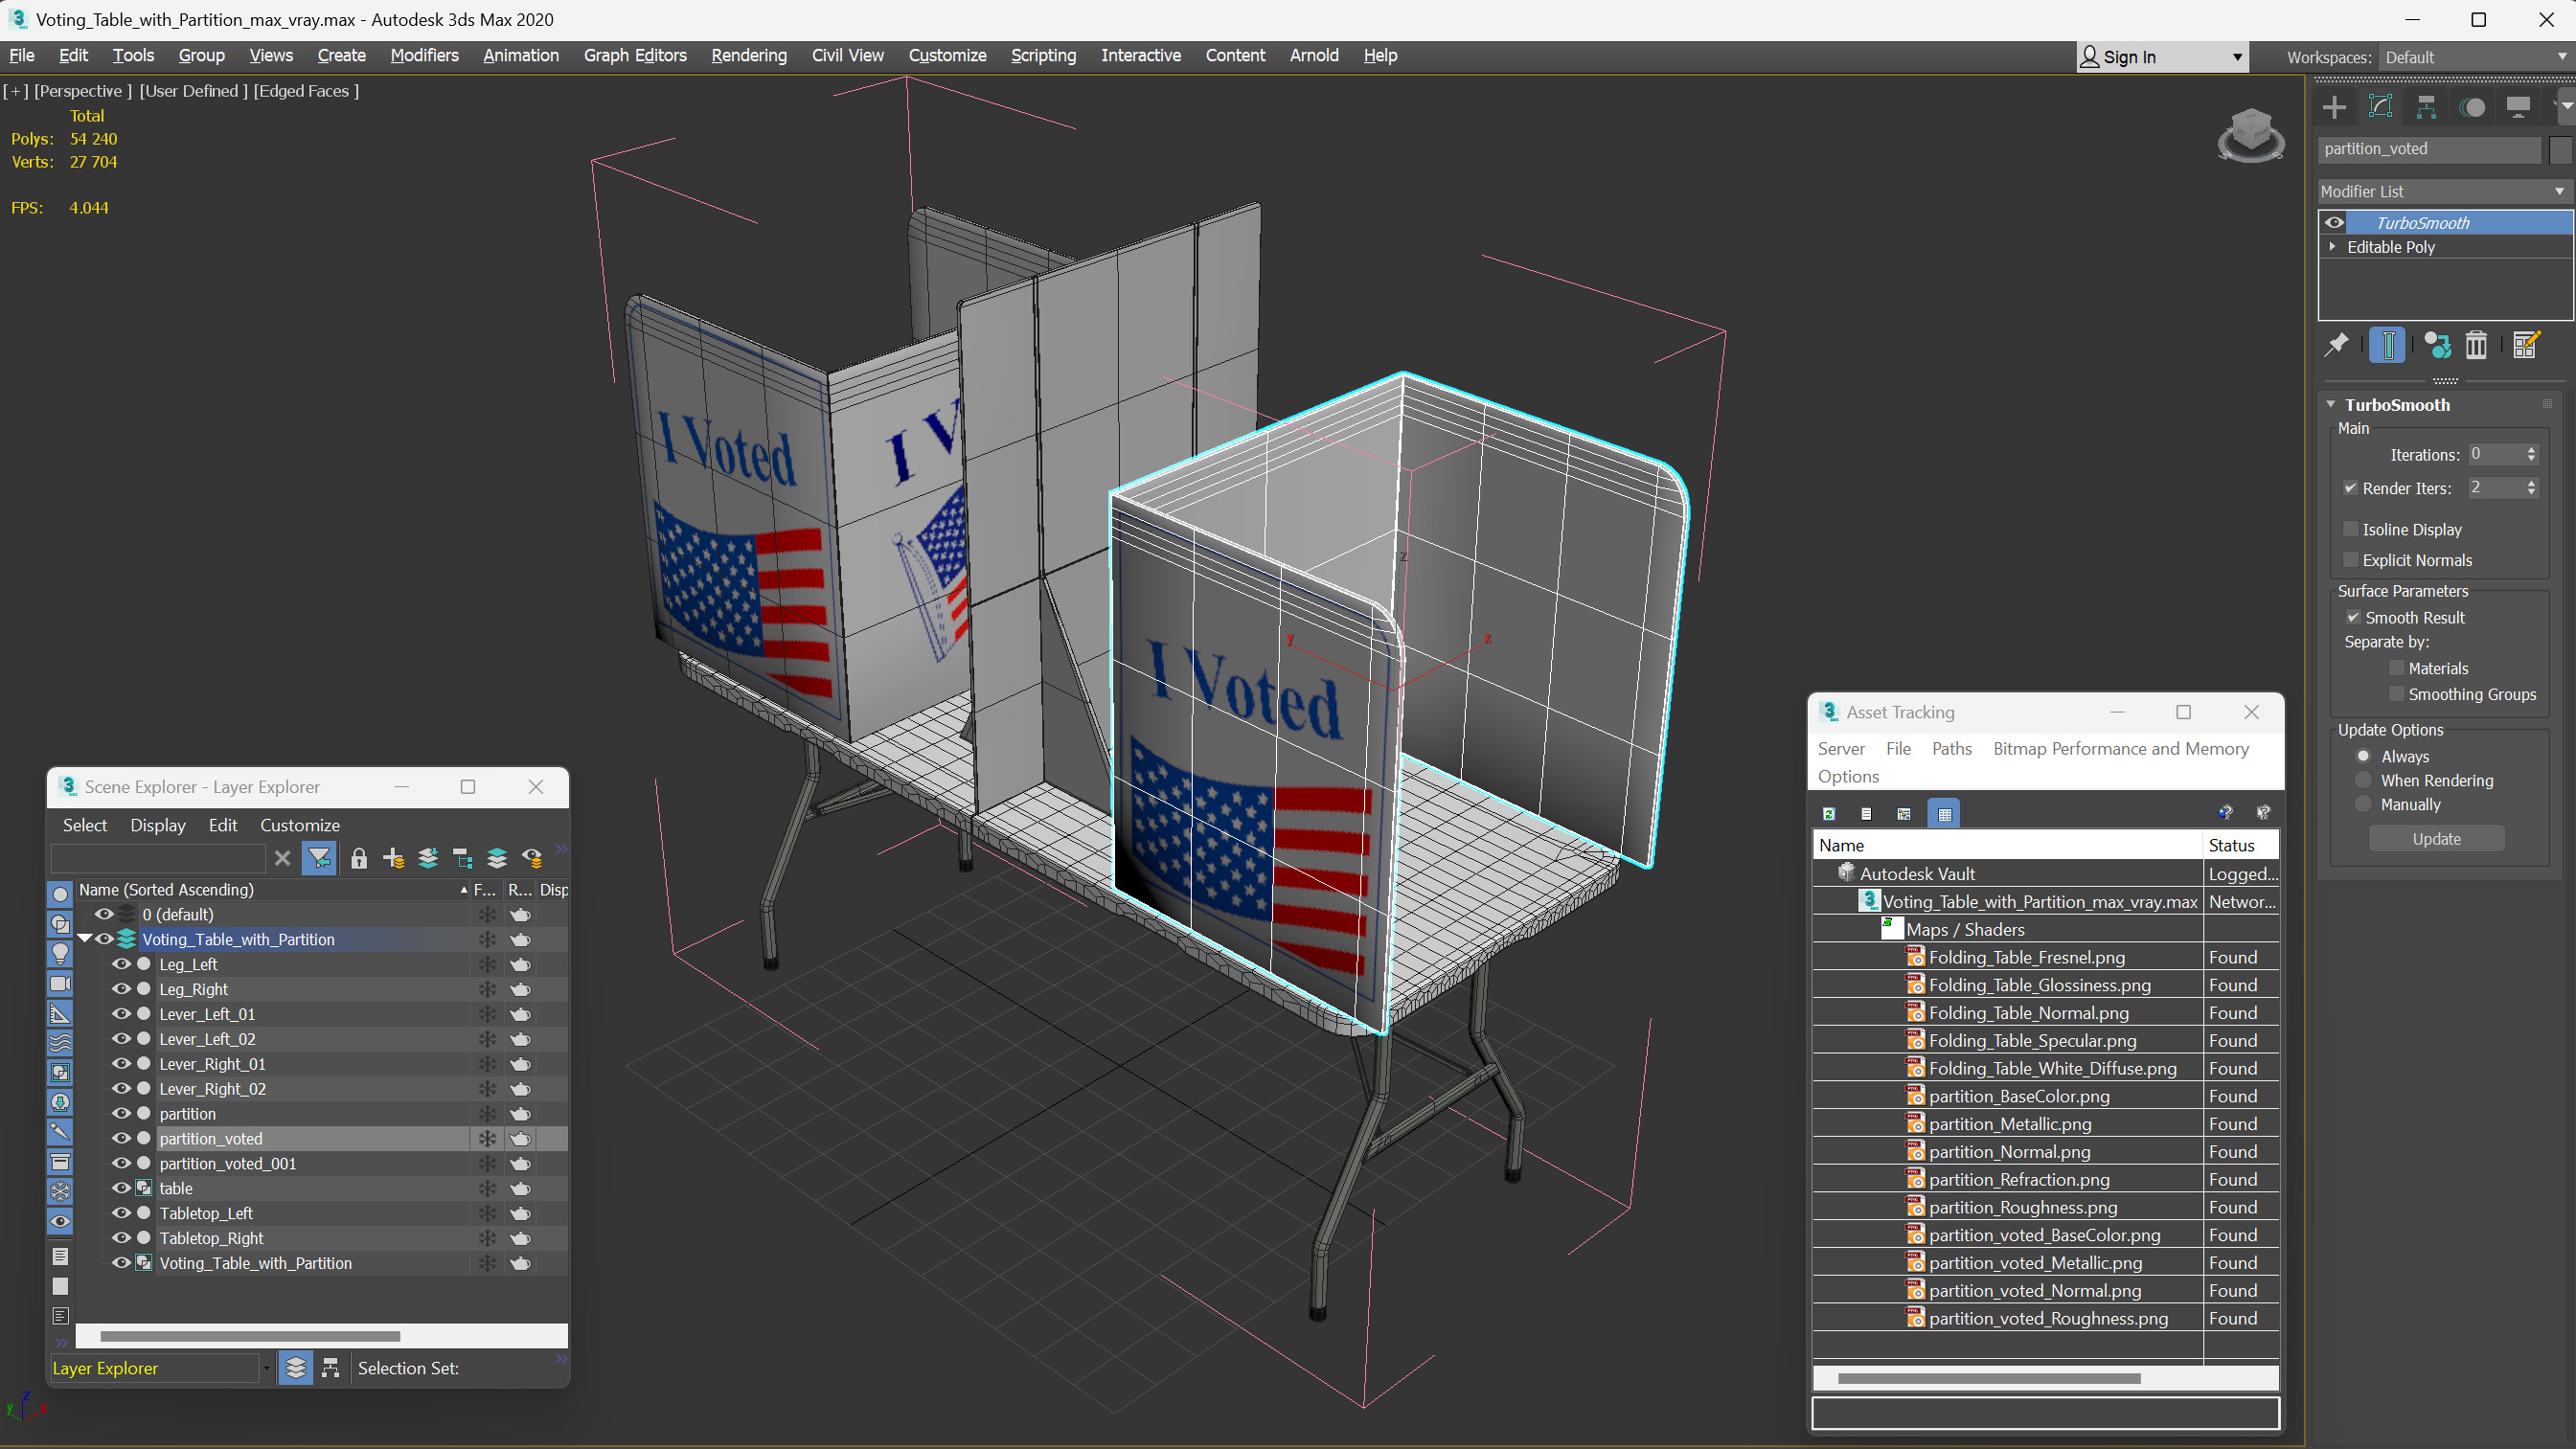This screenshot has height=1449, width=2576.
Task: Add selection to current layer icon
Action: [428, 858]
